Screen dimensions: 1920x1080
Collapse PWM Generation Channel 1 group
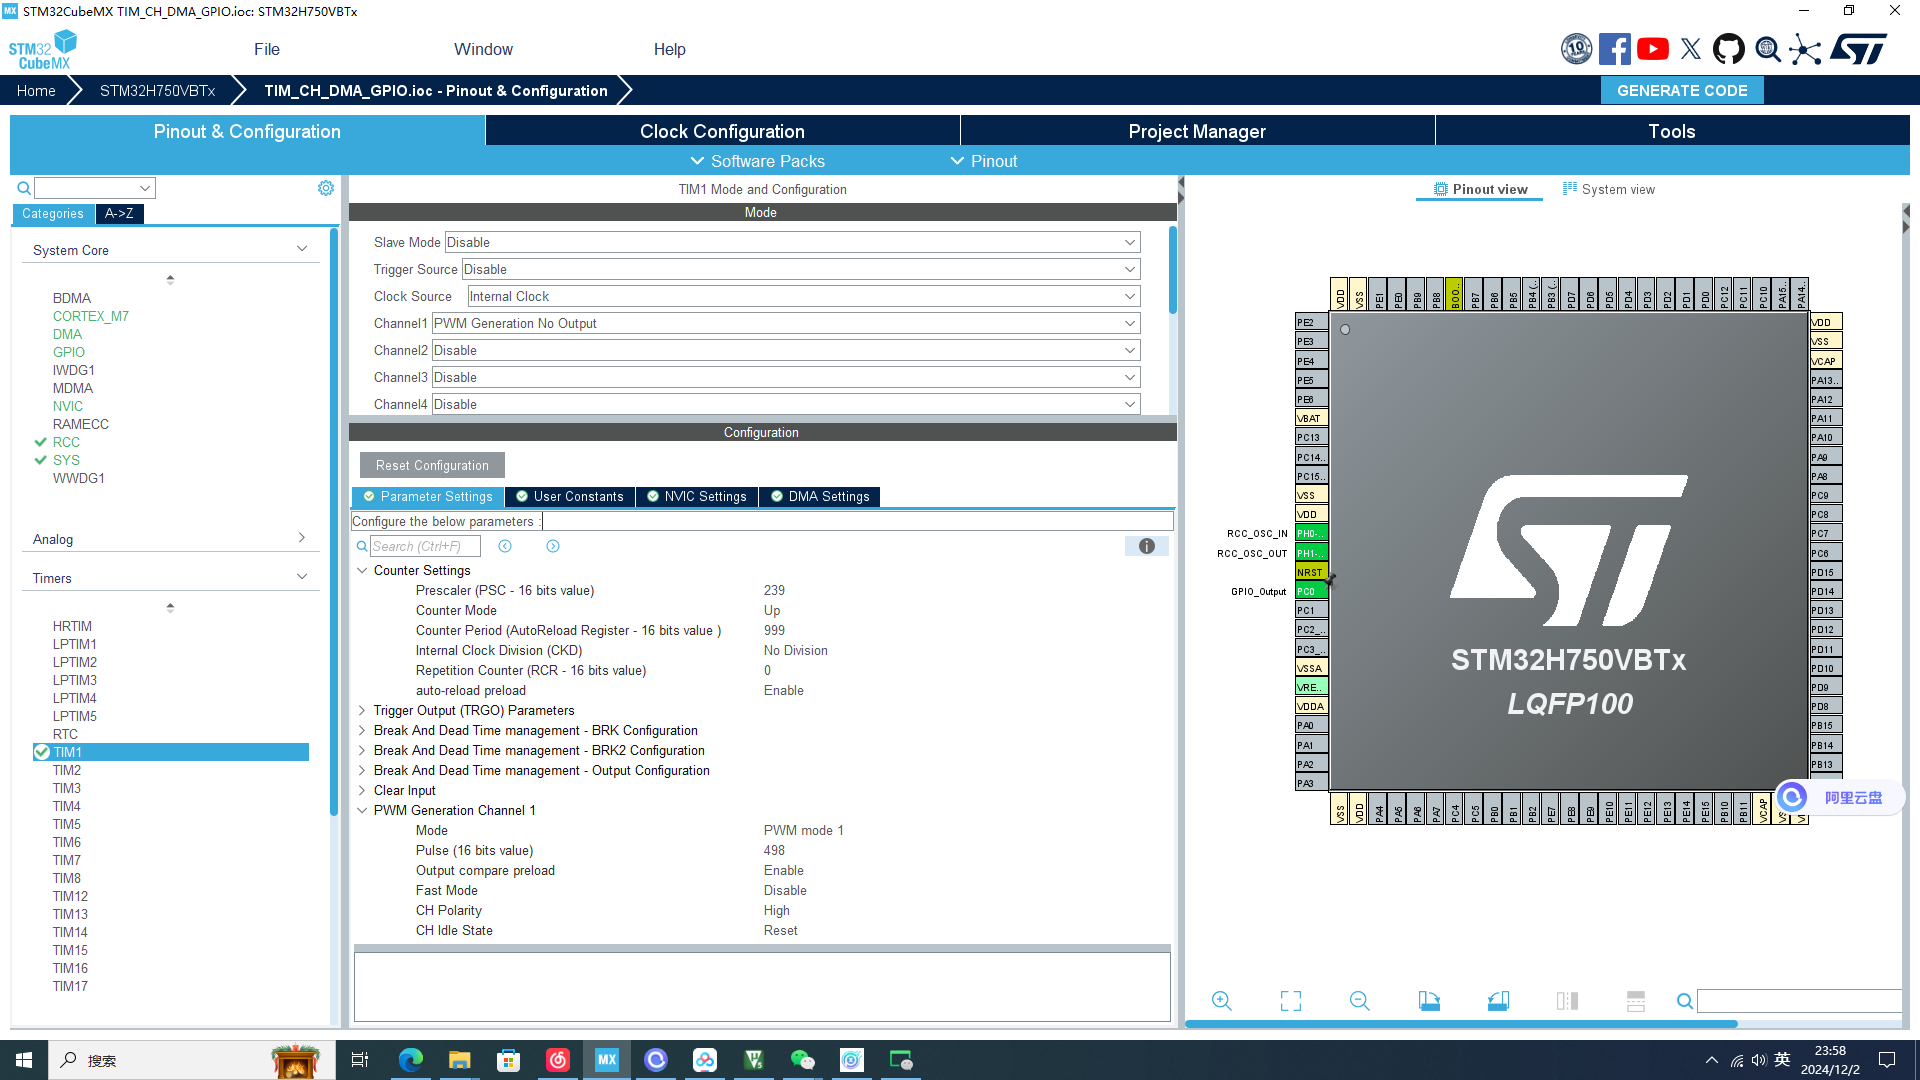tap(362, 810)
